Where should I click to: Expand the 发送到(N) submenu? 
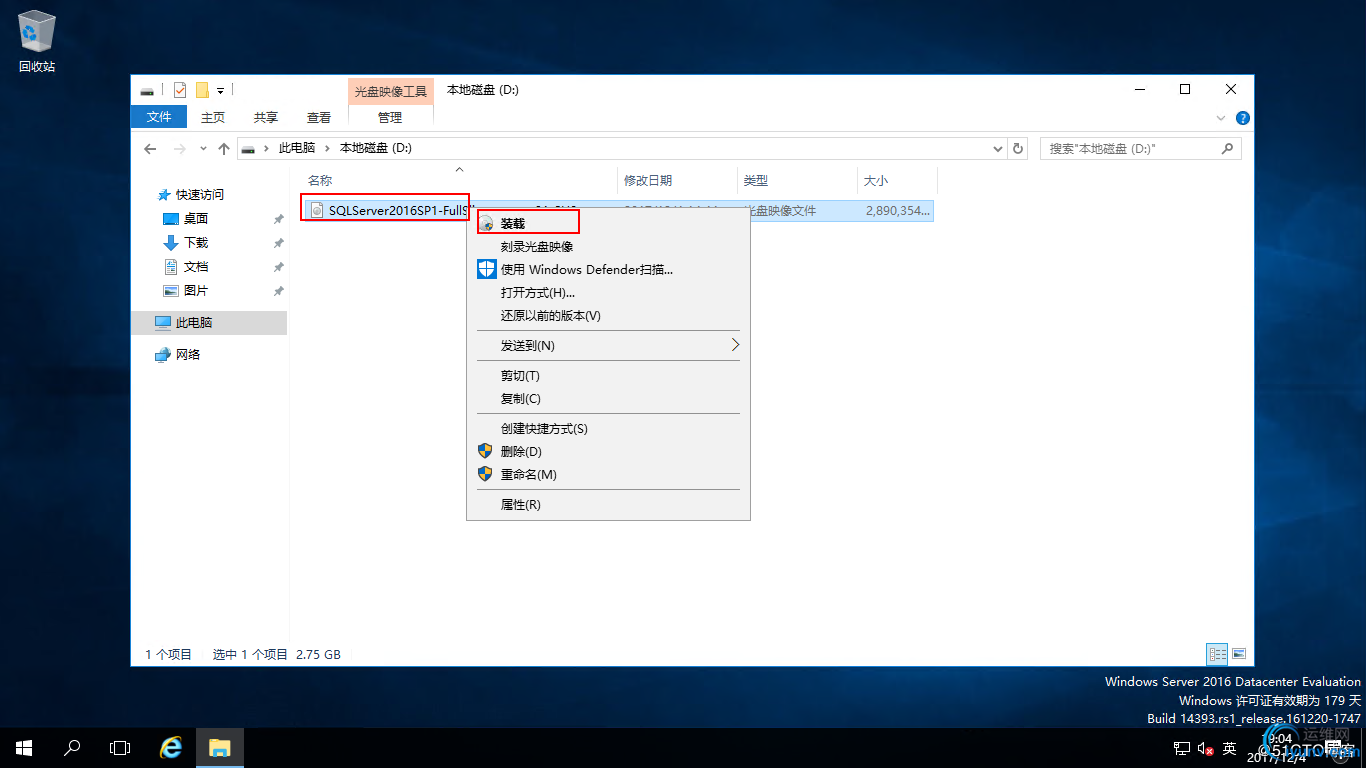pos(608,345)
